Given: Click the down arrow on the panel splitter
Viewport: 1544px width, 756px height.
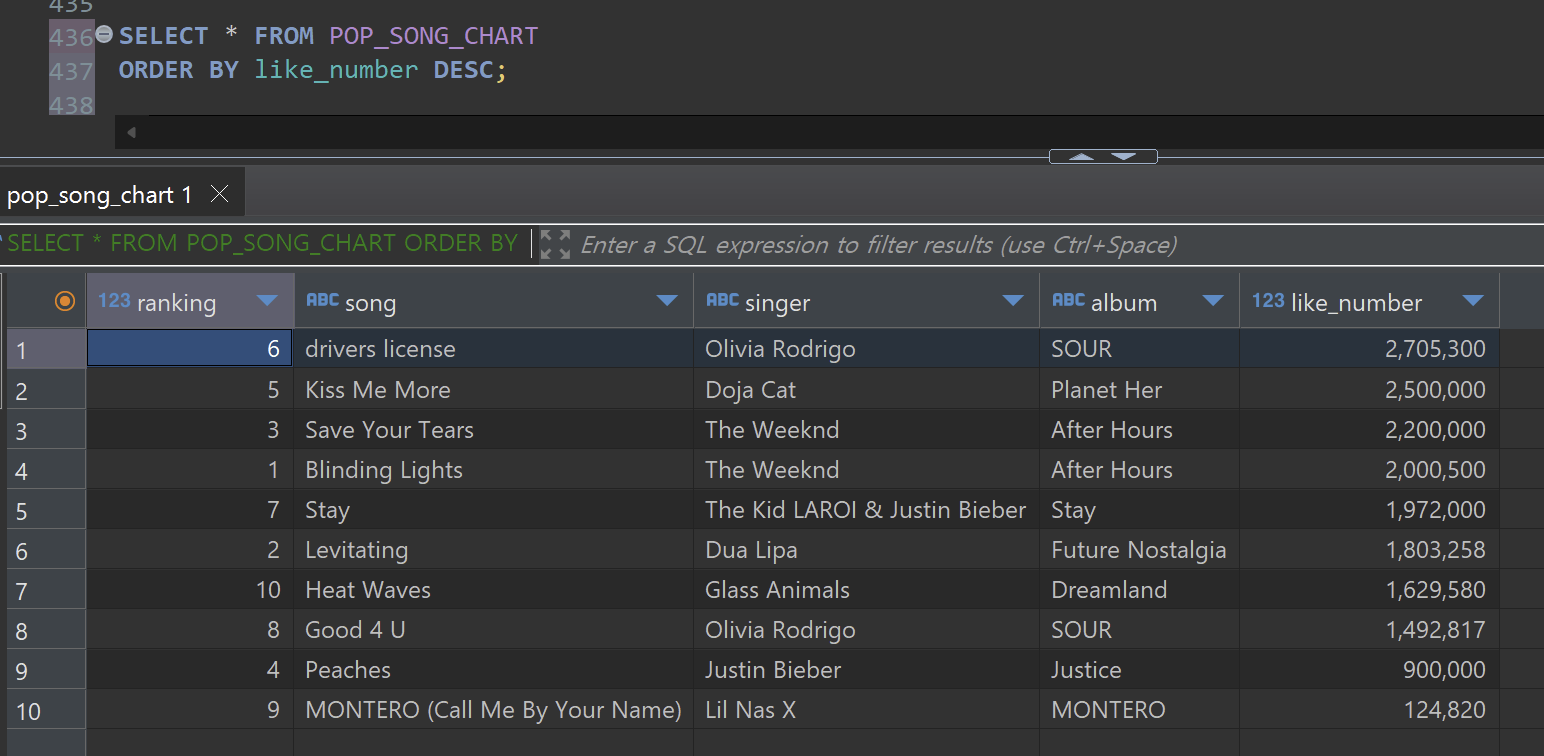Looking at the screenshot, I should coord(1123,156).
